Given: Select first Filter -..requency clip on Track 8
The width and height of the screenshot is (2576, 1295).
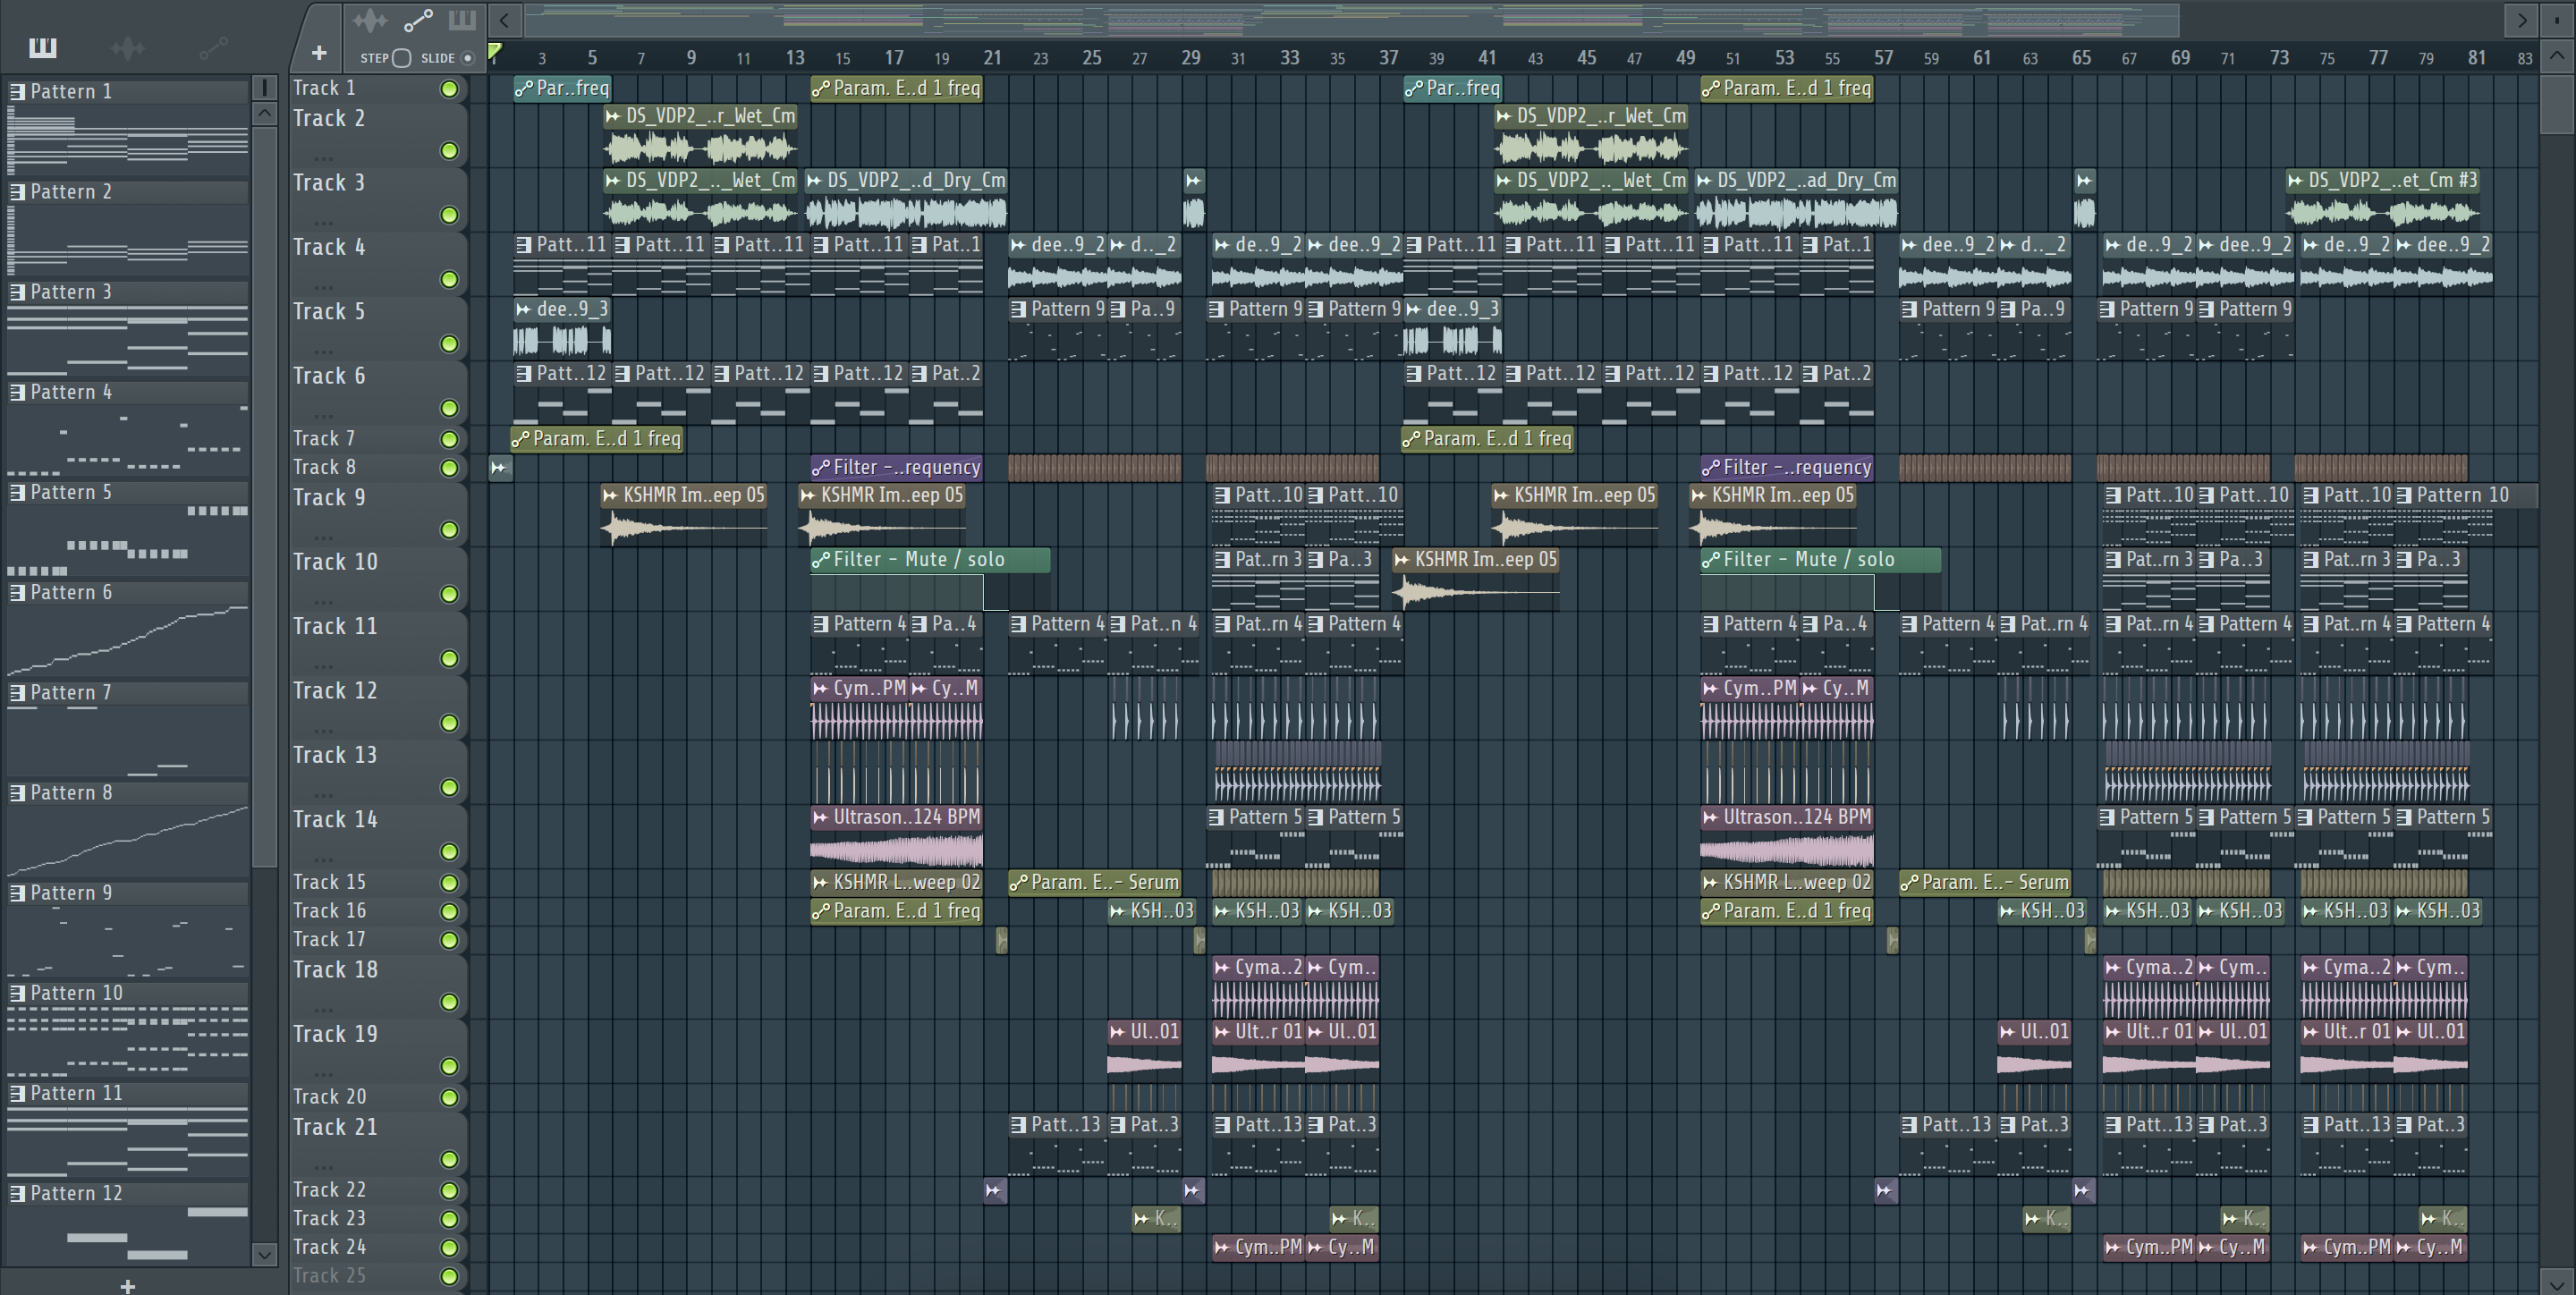Looking at the screenshot, I should pos(897,468).
